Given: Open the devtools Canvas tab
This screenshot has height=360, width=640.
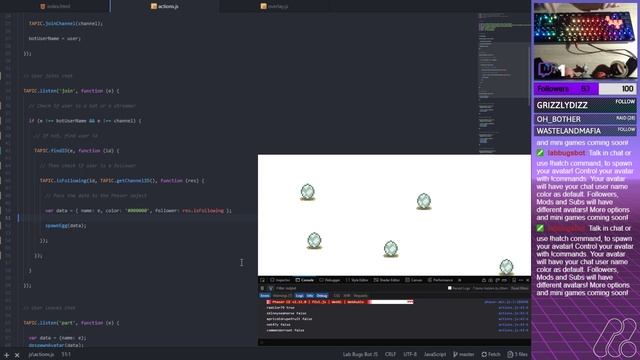Looking at the screenshot, I should (x=413, y=280).
